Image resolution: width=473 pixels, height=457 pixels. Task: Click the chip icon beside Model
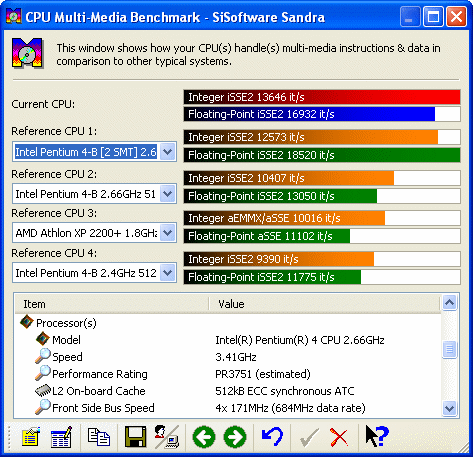[43, 339]
